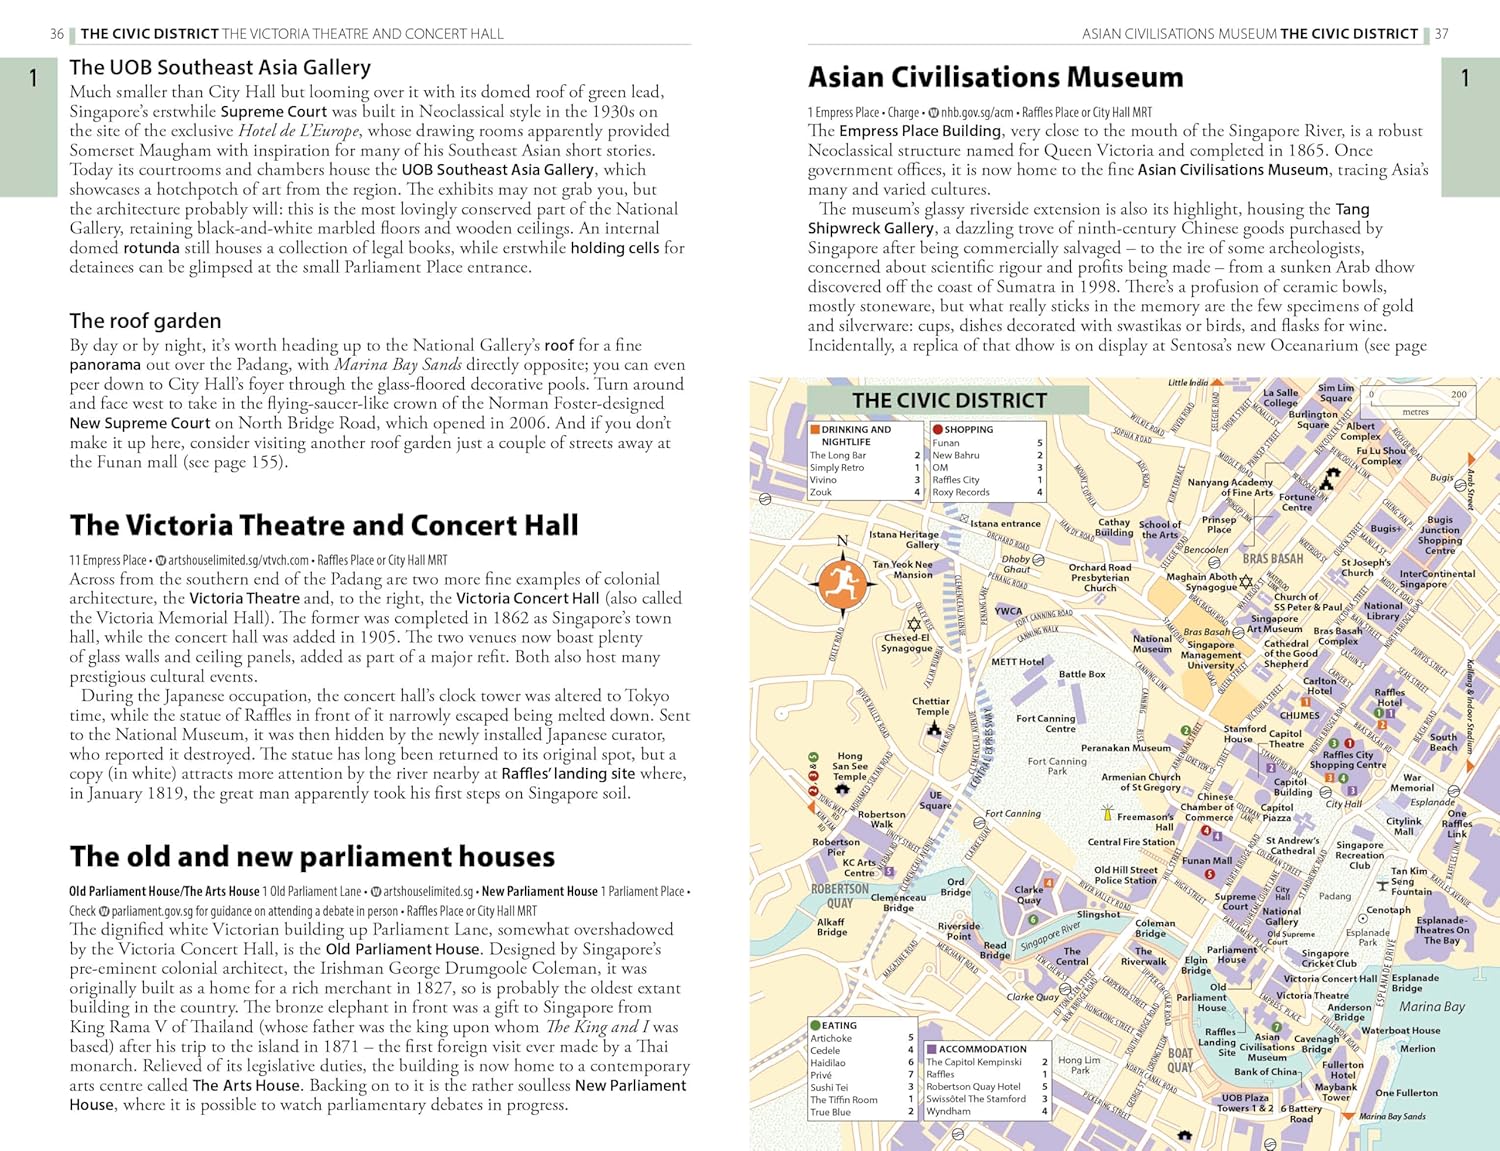Click the Cenotaph monument symbol
This screenshot has width=1500, height=1151.
1361,917
